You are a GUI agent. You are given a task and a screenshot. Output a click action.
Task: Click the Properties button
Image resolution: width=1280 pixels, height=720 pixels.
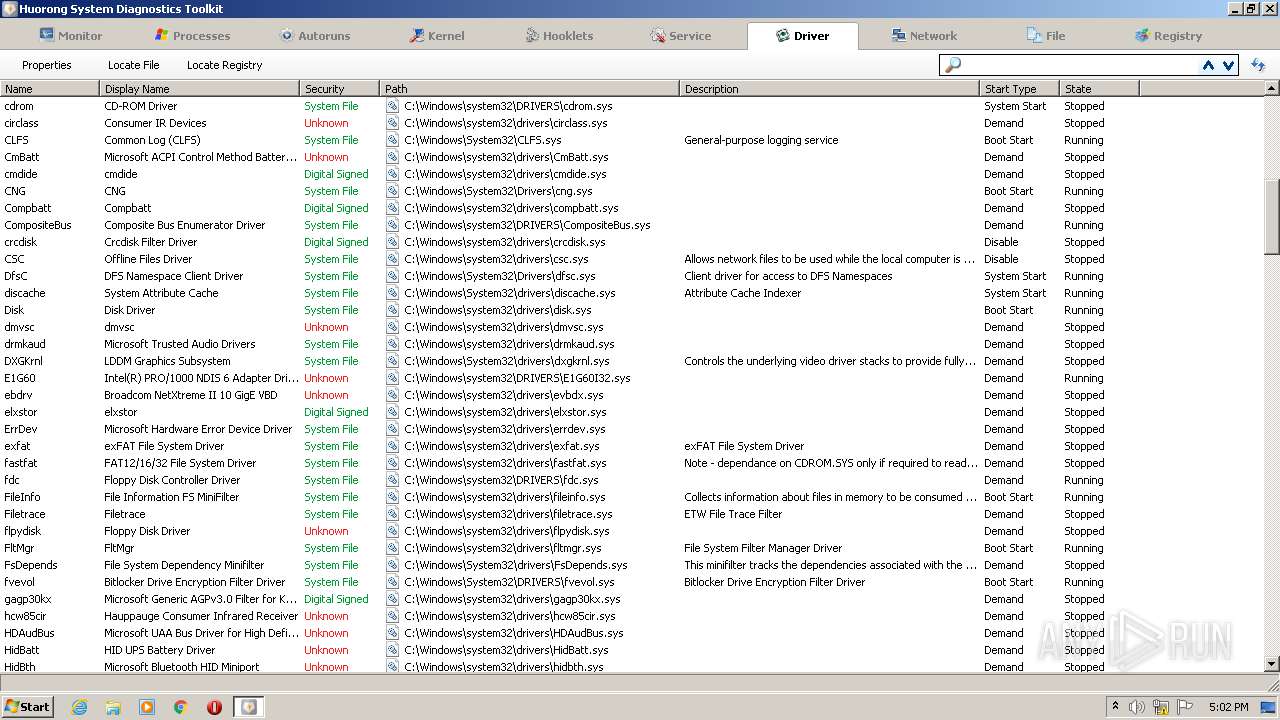[47, 65]
